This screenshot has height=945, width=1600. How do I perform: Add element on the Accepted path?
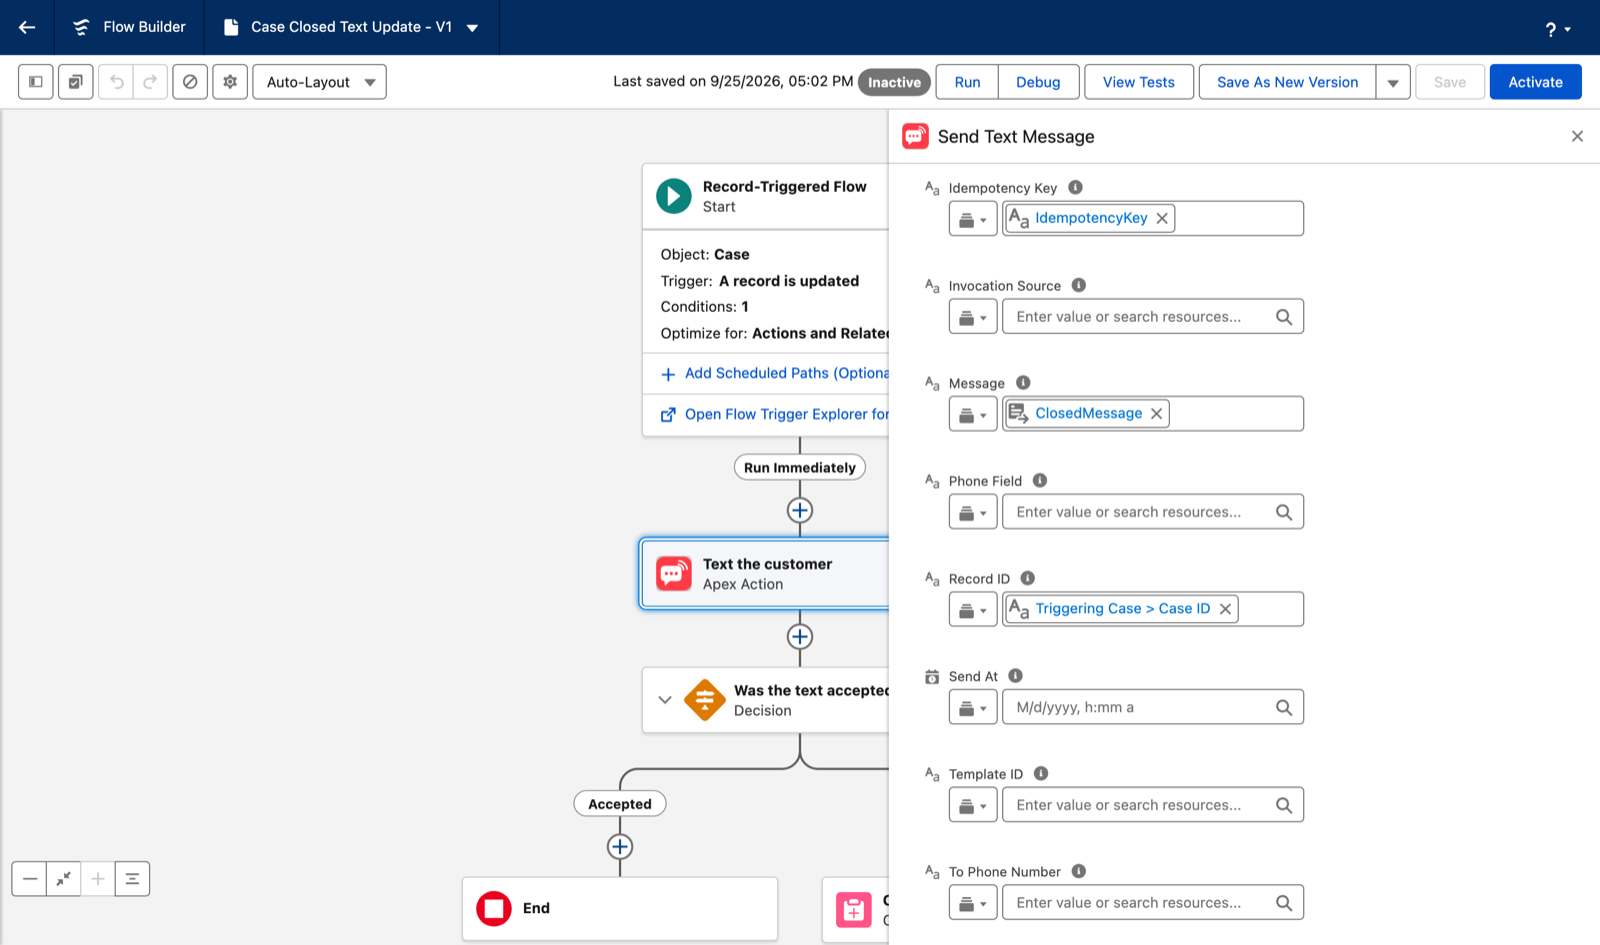tap(620, 847)
